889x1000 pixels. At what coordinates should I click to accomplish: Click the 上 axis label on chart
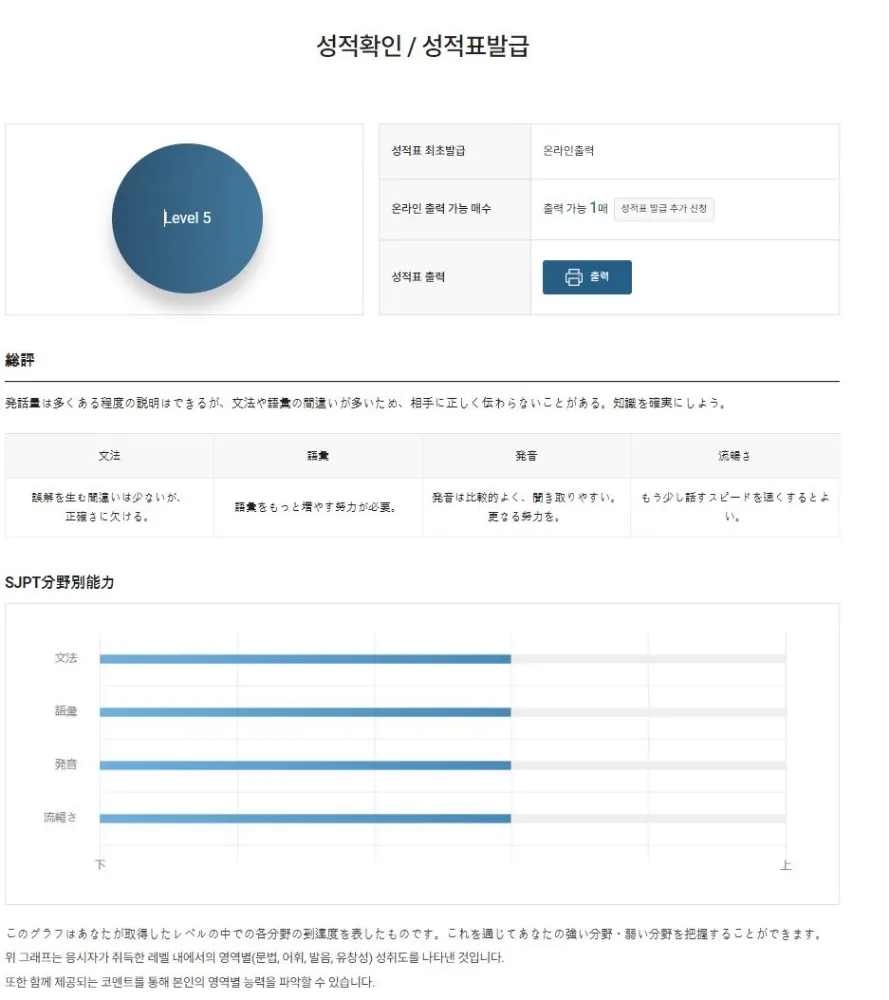[x=786, y=865]
